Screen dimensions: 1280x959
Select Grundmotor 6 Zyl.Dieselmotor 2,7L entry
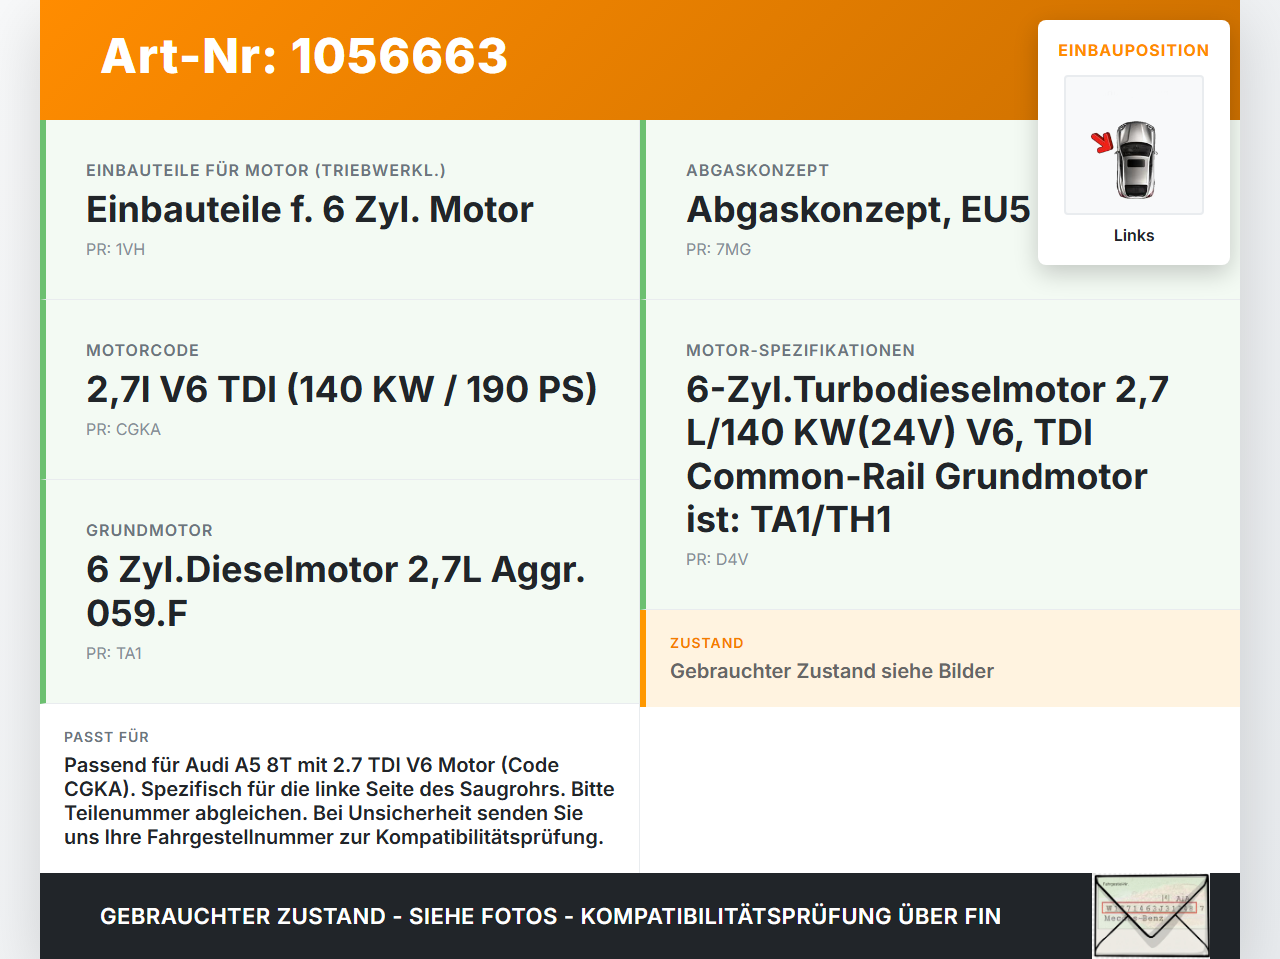coord(336,591)
